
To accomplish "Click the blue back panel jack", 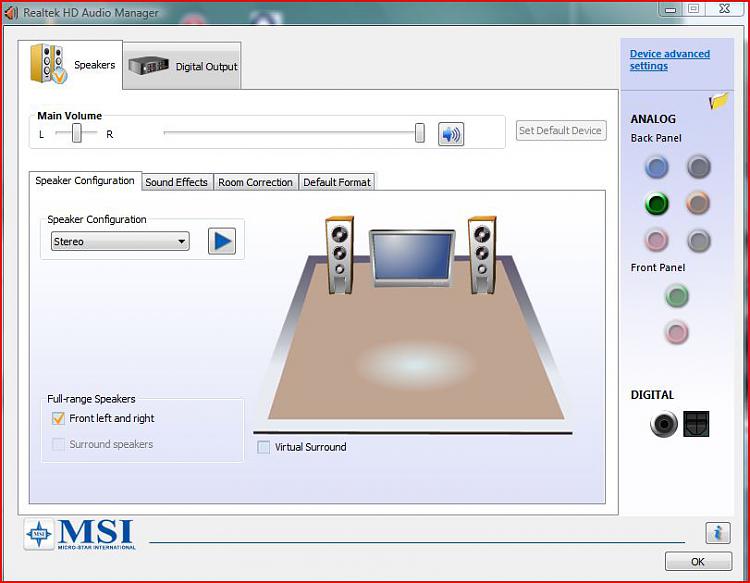I will pos(656,167).
